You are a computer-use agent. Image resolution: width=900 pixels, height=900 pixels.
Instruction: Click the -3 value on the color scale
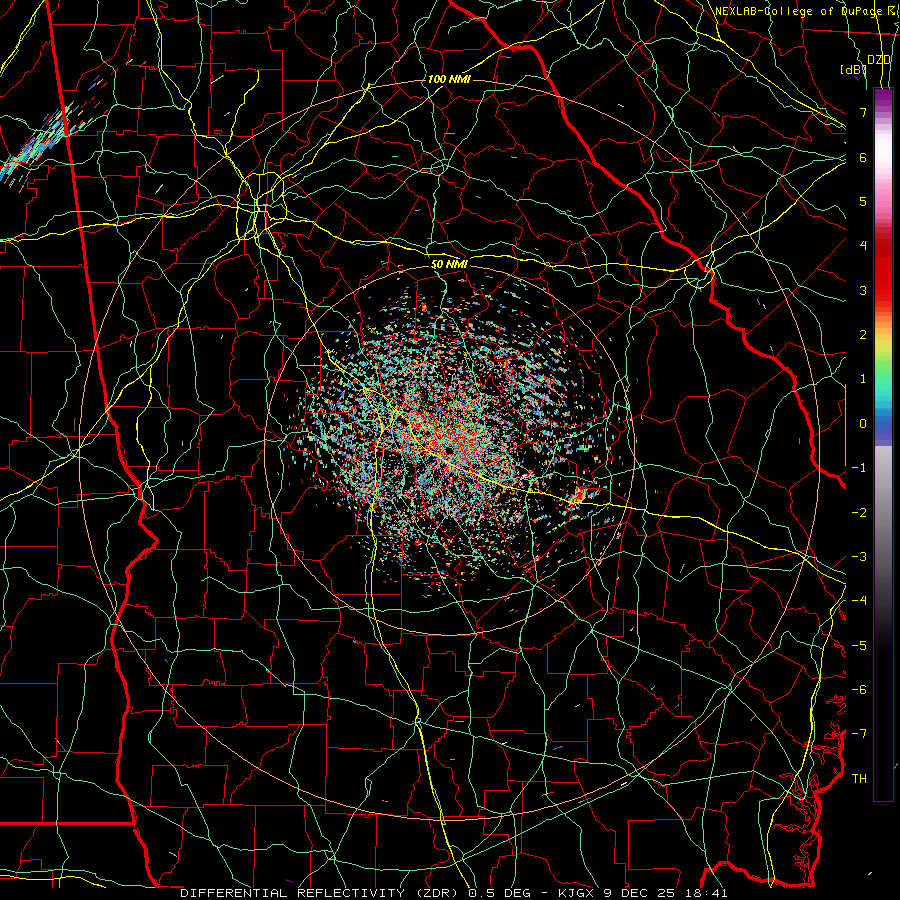pyautogui.click(x=859, y=557)
